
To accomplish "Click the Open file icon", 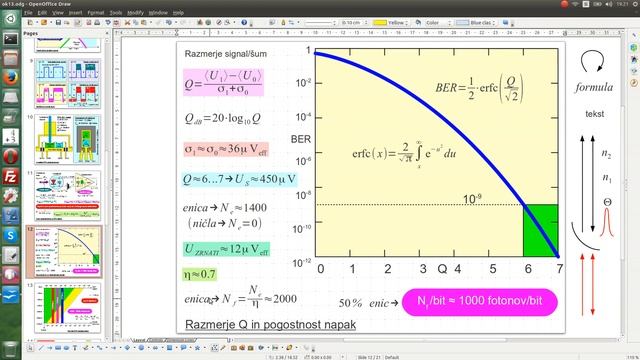I will tap(44, 22).
